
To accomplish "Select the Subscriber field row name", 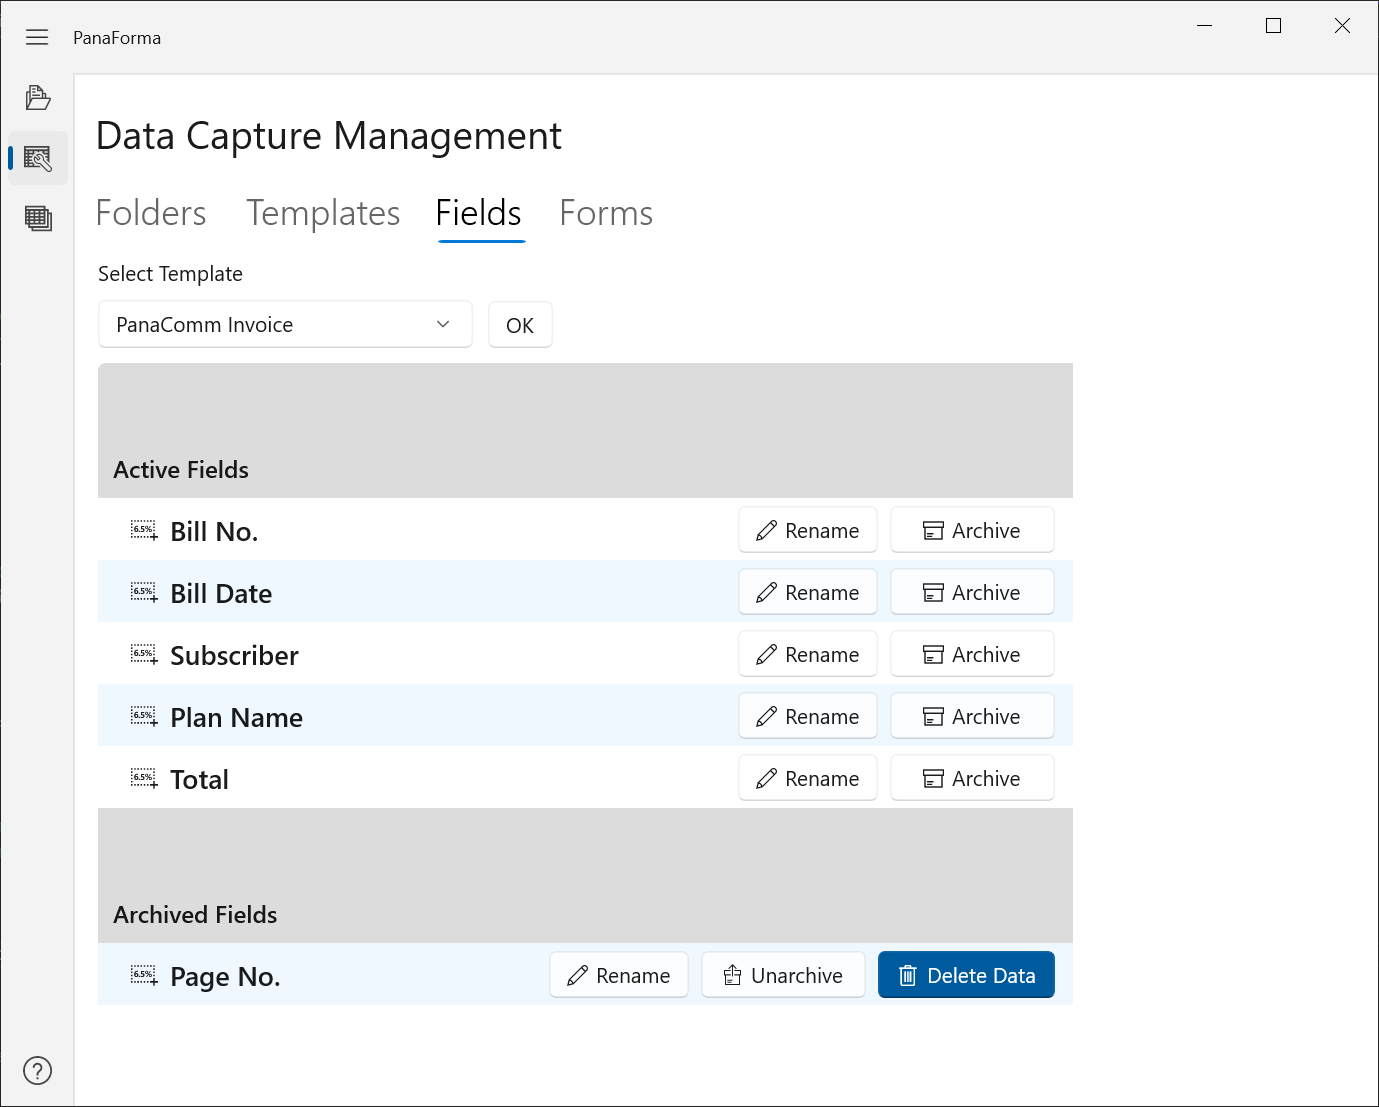I will click(x=234, y=656).
